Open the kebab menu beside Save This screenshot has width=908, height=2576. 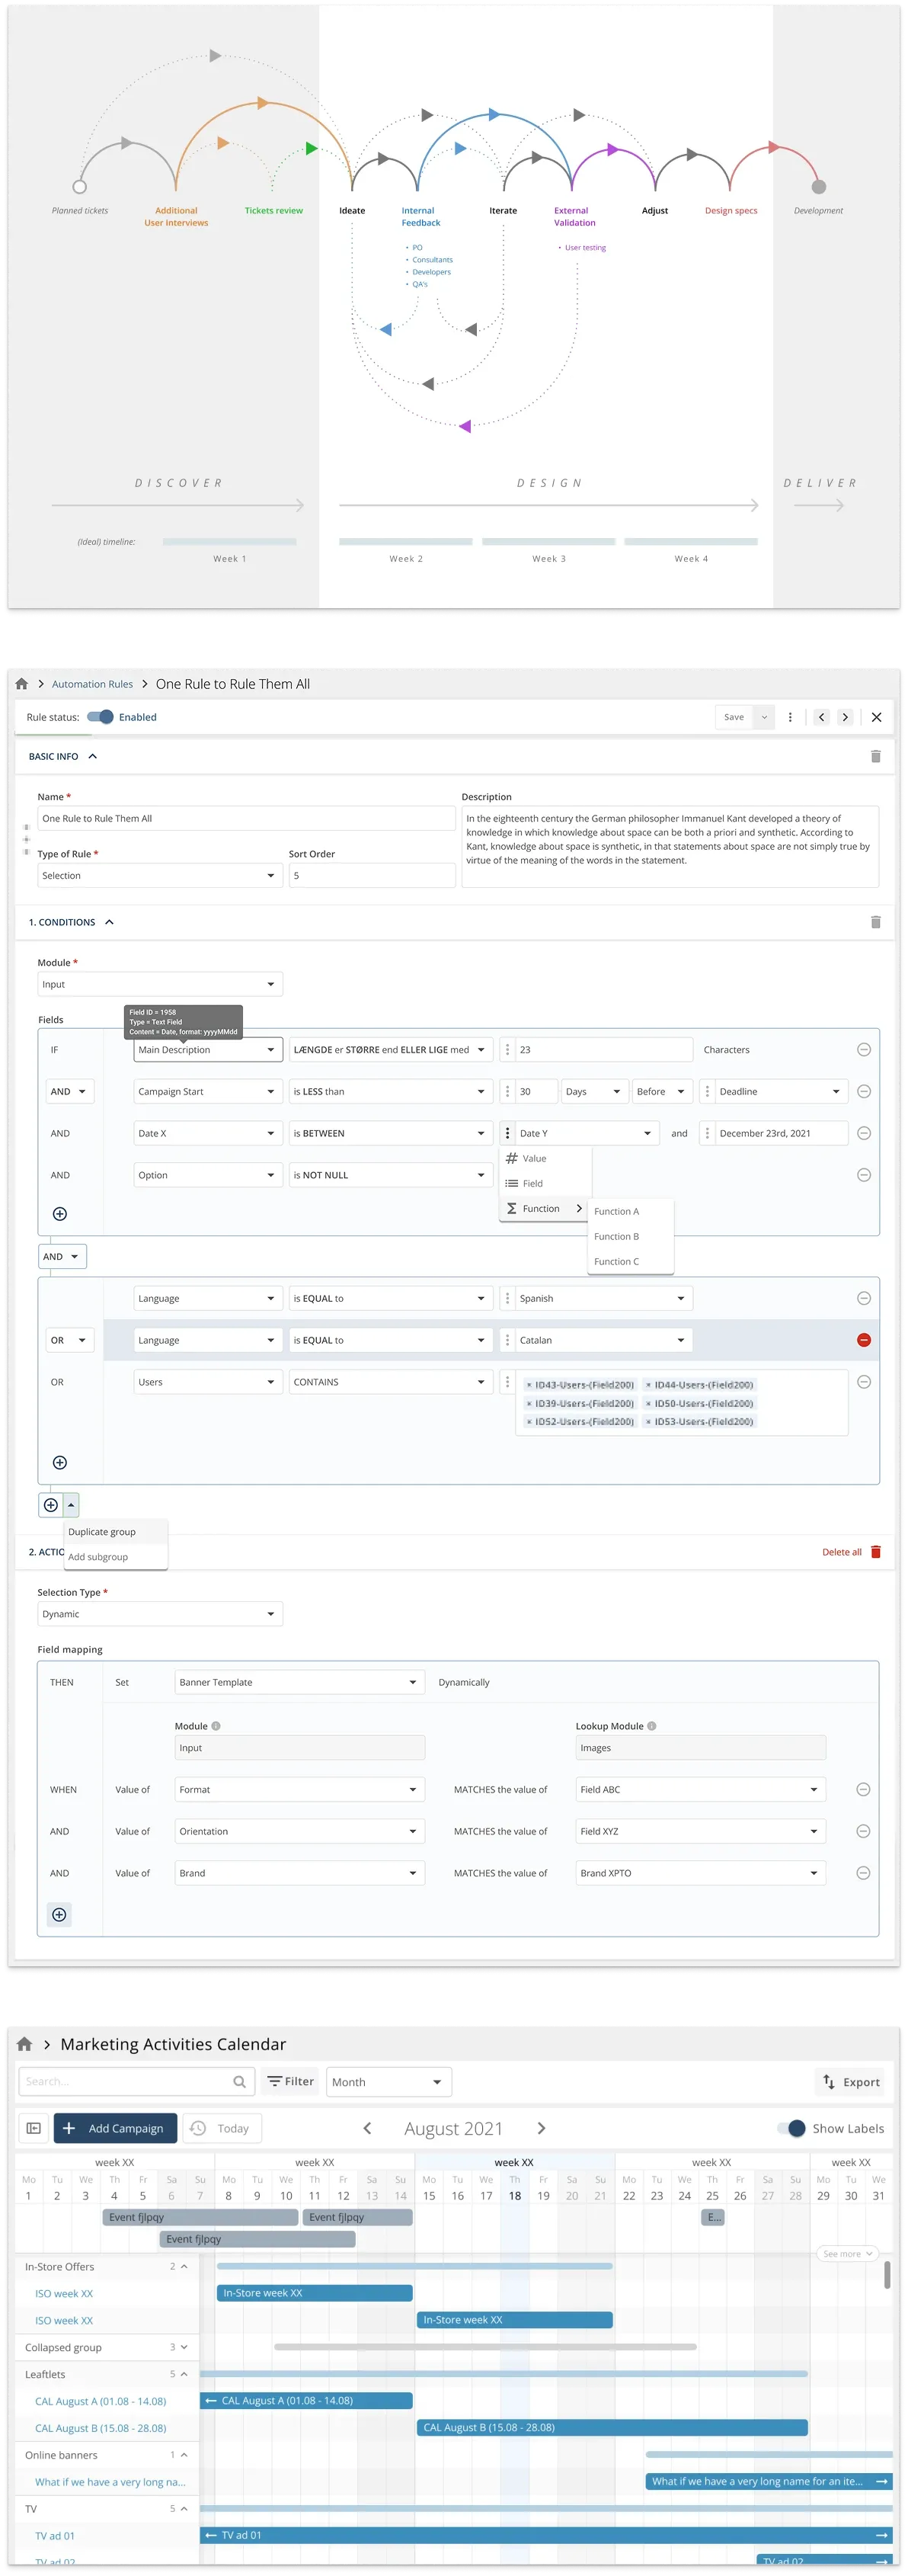point(790,717)
